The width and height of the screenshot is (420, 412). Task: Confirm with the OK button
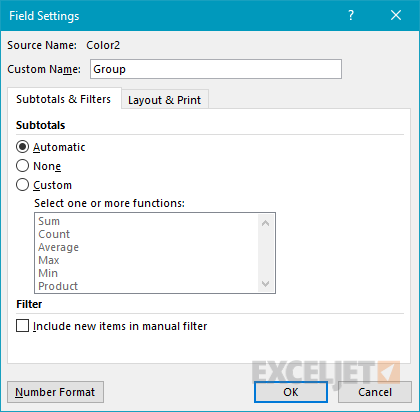(x=291, y=392)
